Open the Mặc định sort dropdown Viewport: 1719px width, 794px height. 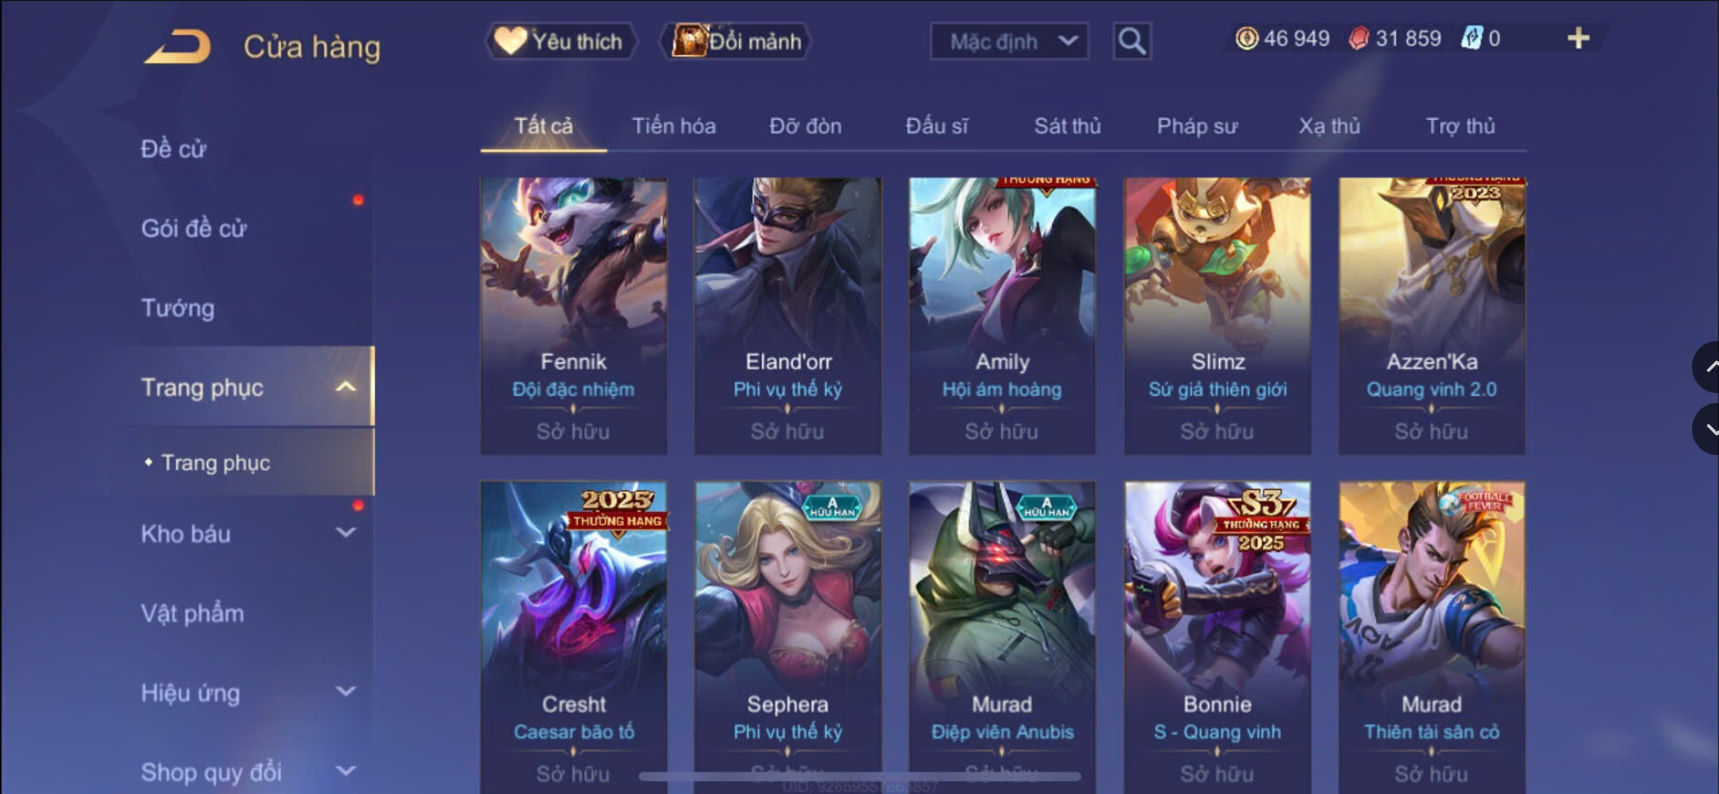(1010, 41)
